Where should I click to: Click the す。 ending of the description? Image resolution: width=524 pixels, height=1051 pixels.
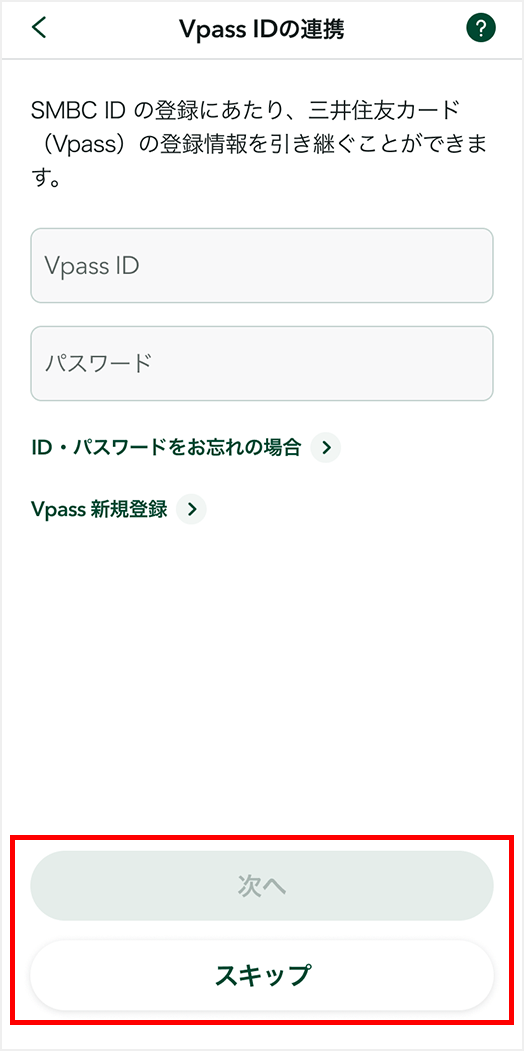point(45,181)
